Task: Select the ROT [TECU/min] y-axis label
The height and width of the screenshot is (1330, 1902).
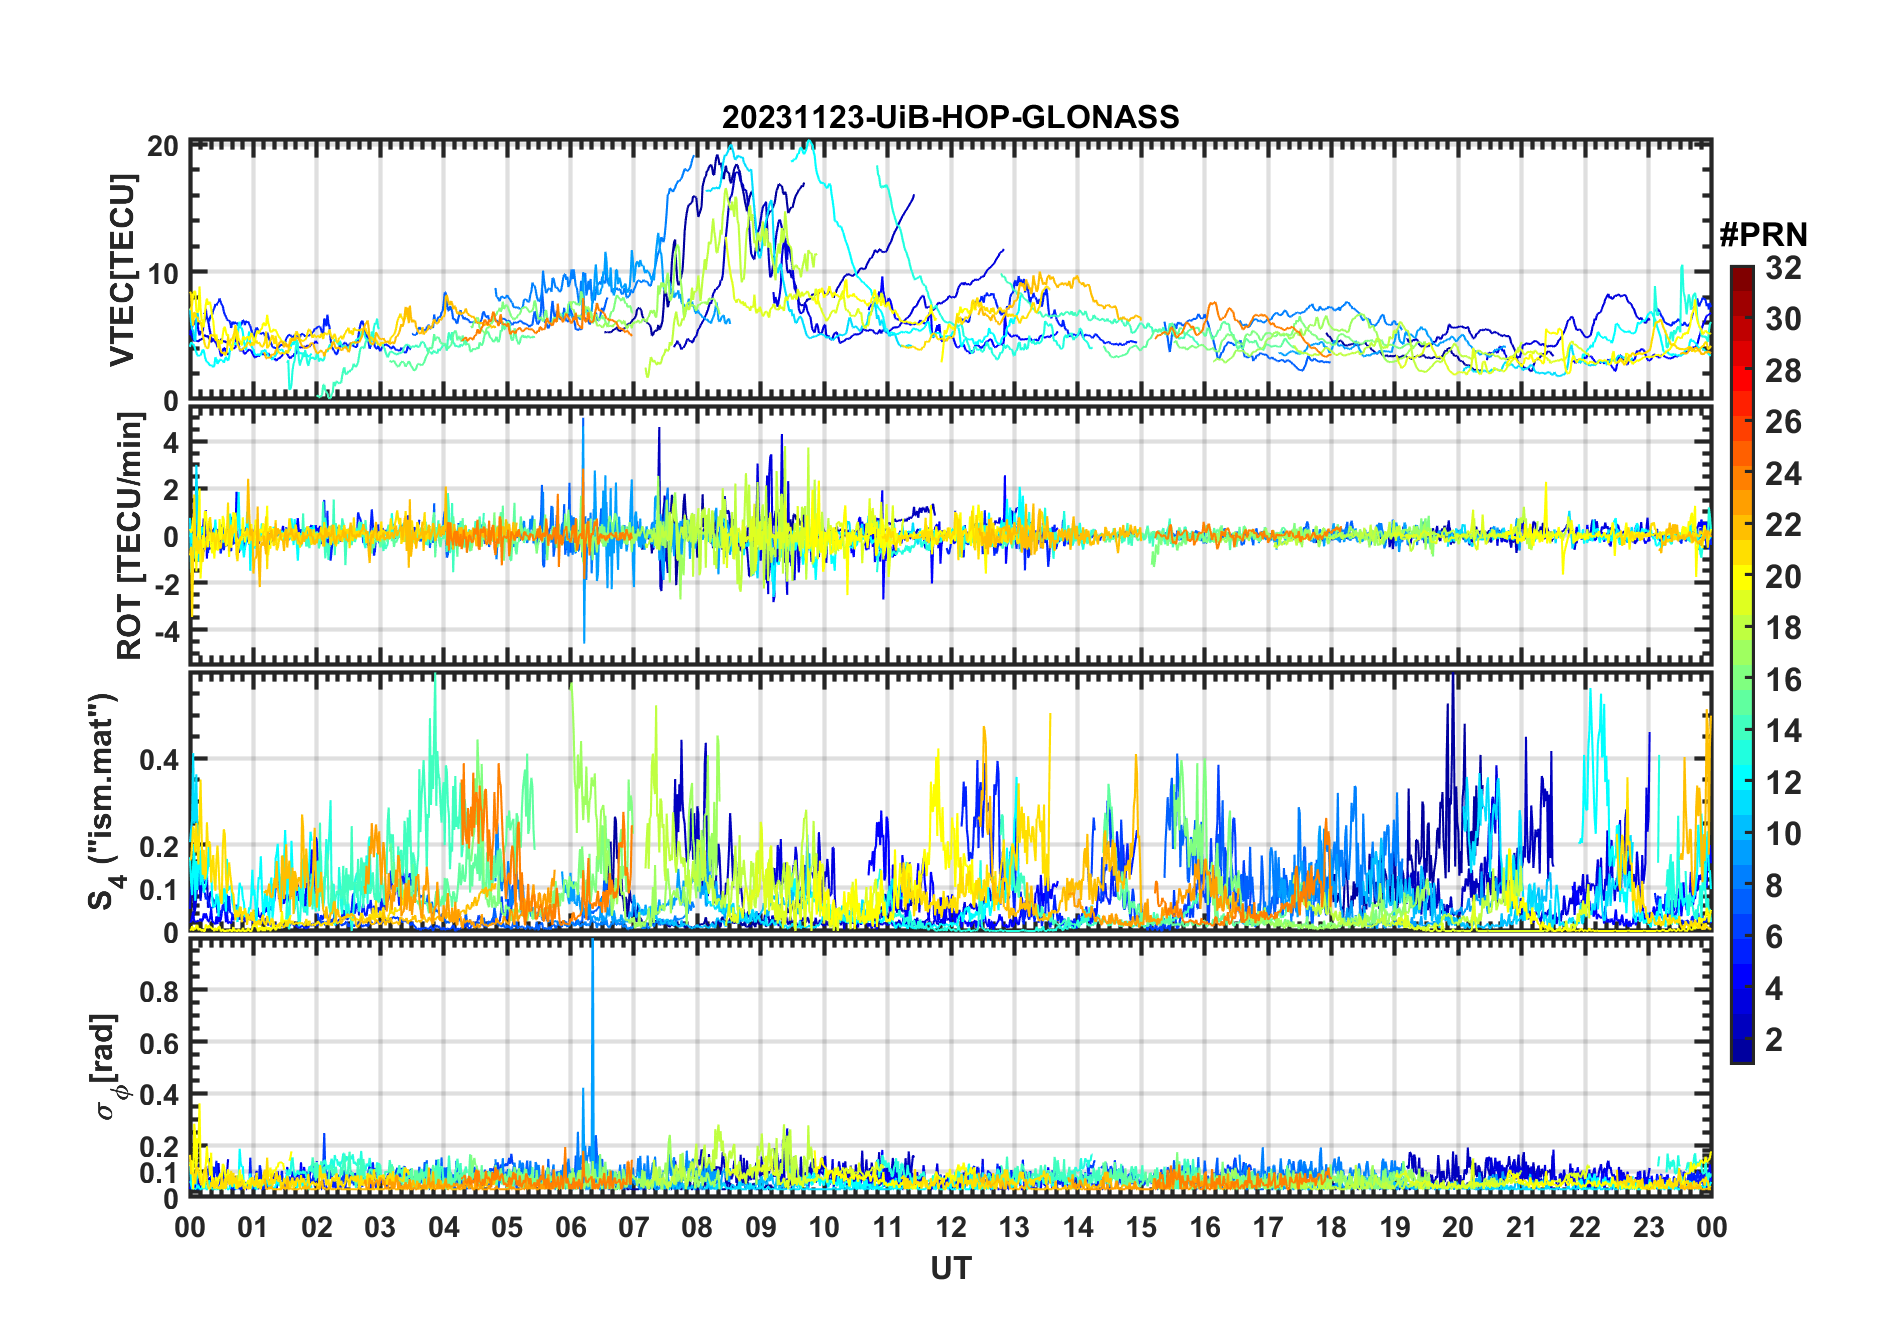Action: click(x=130, y=536)
